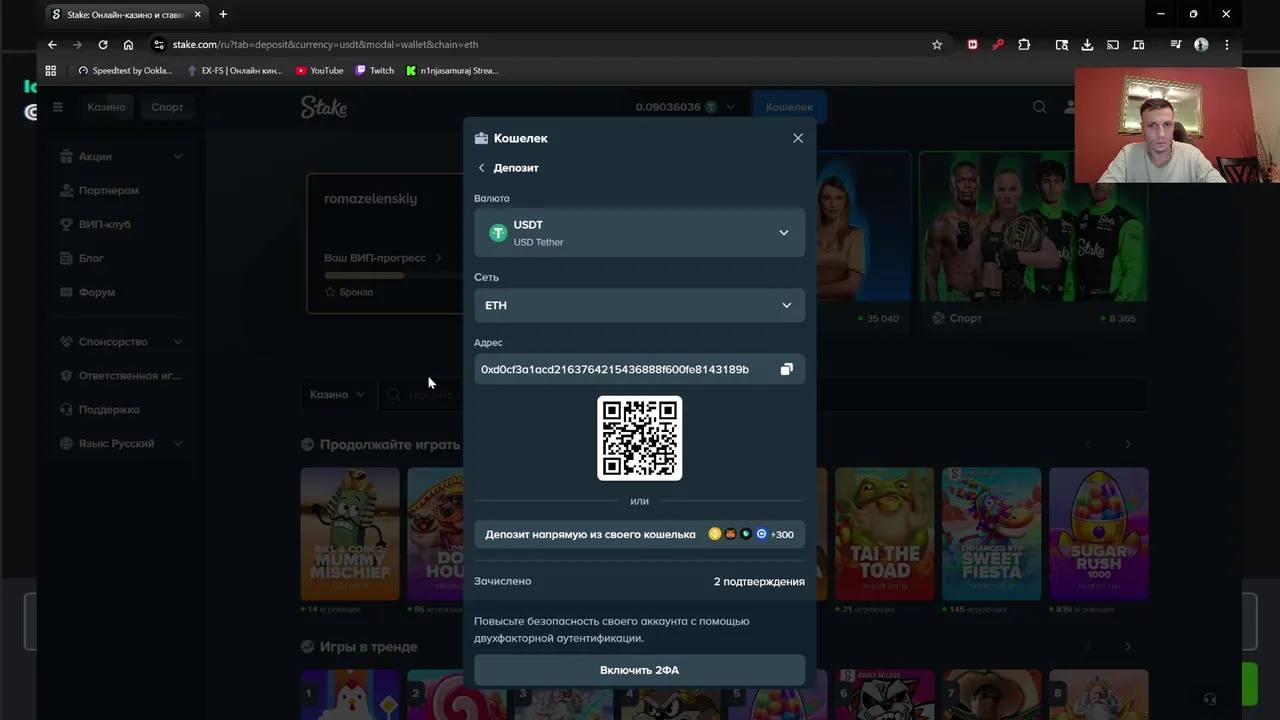
Task: Open the ETH network dropdown
Action: click(639, 305)
